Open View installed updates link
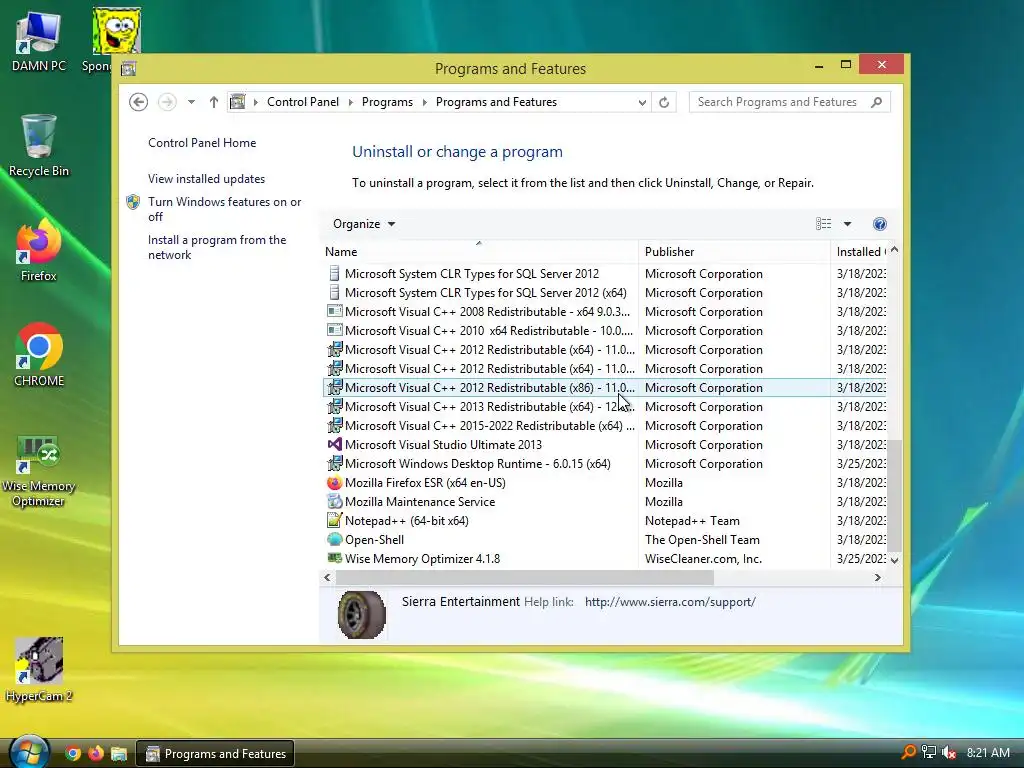 206,179
